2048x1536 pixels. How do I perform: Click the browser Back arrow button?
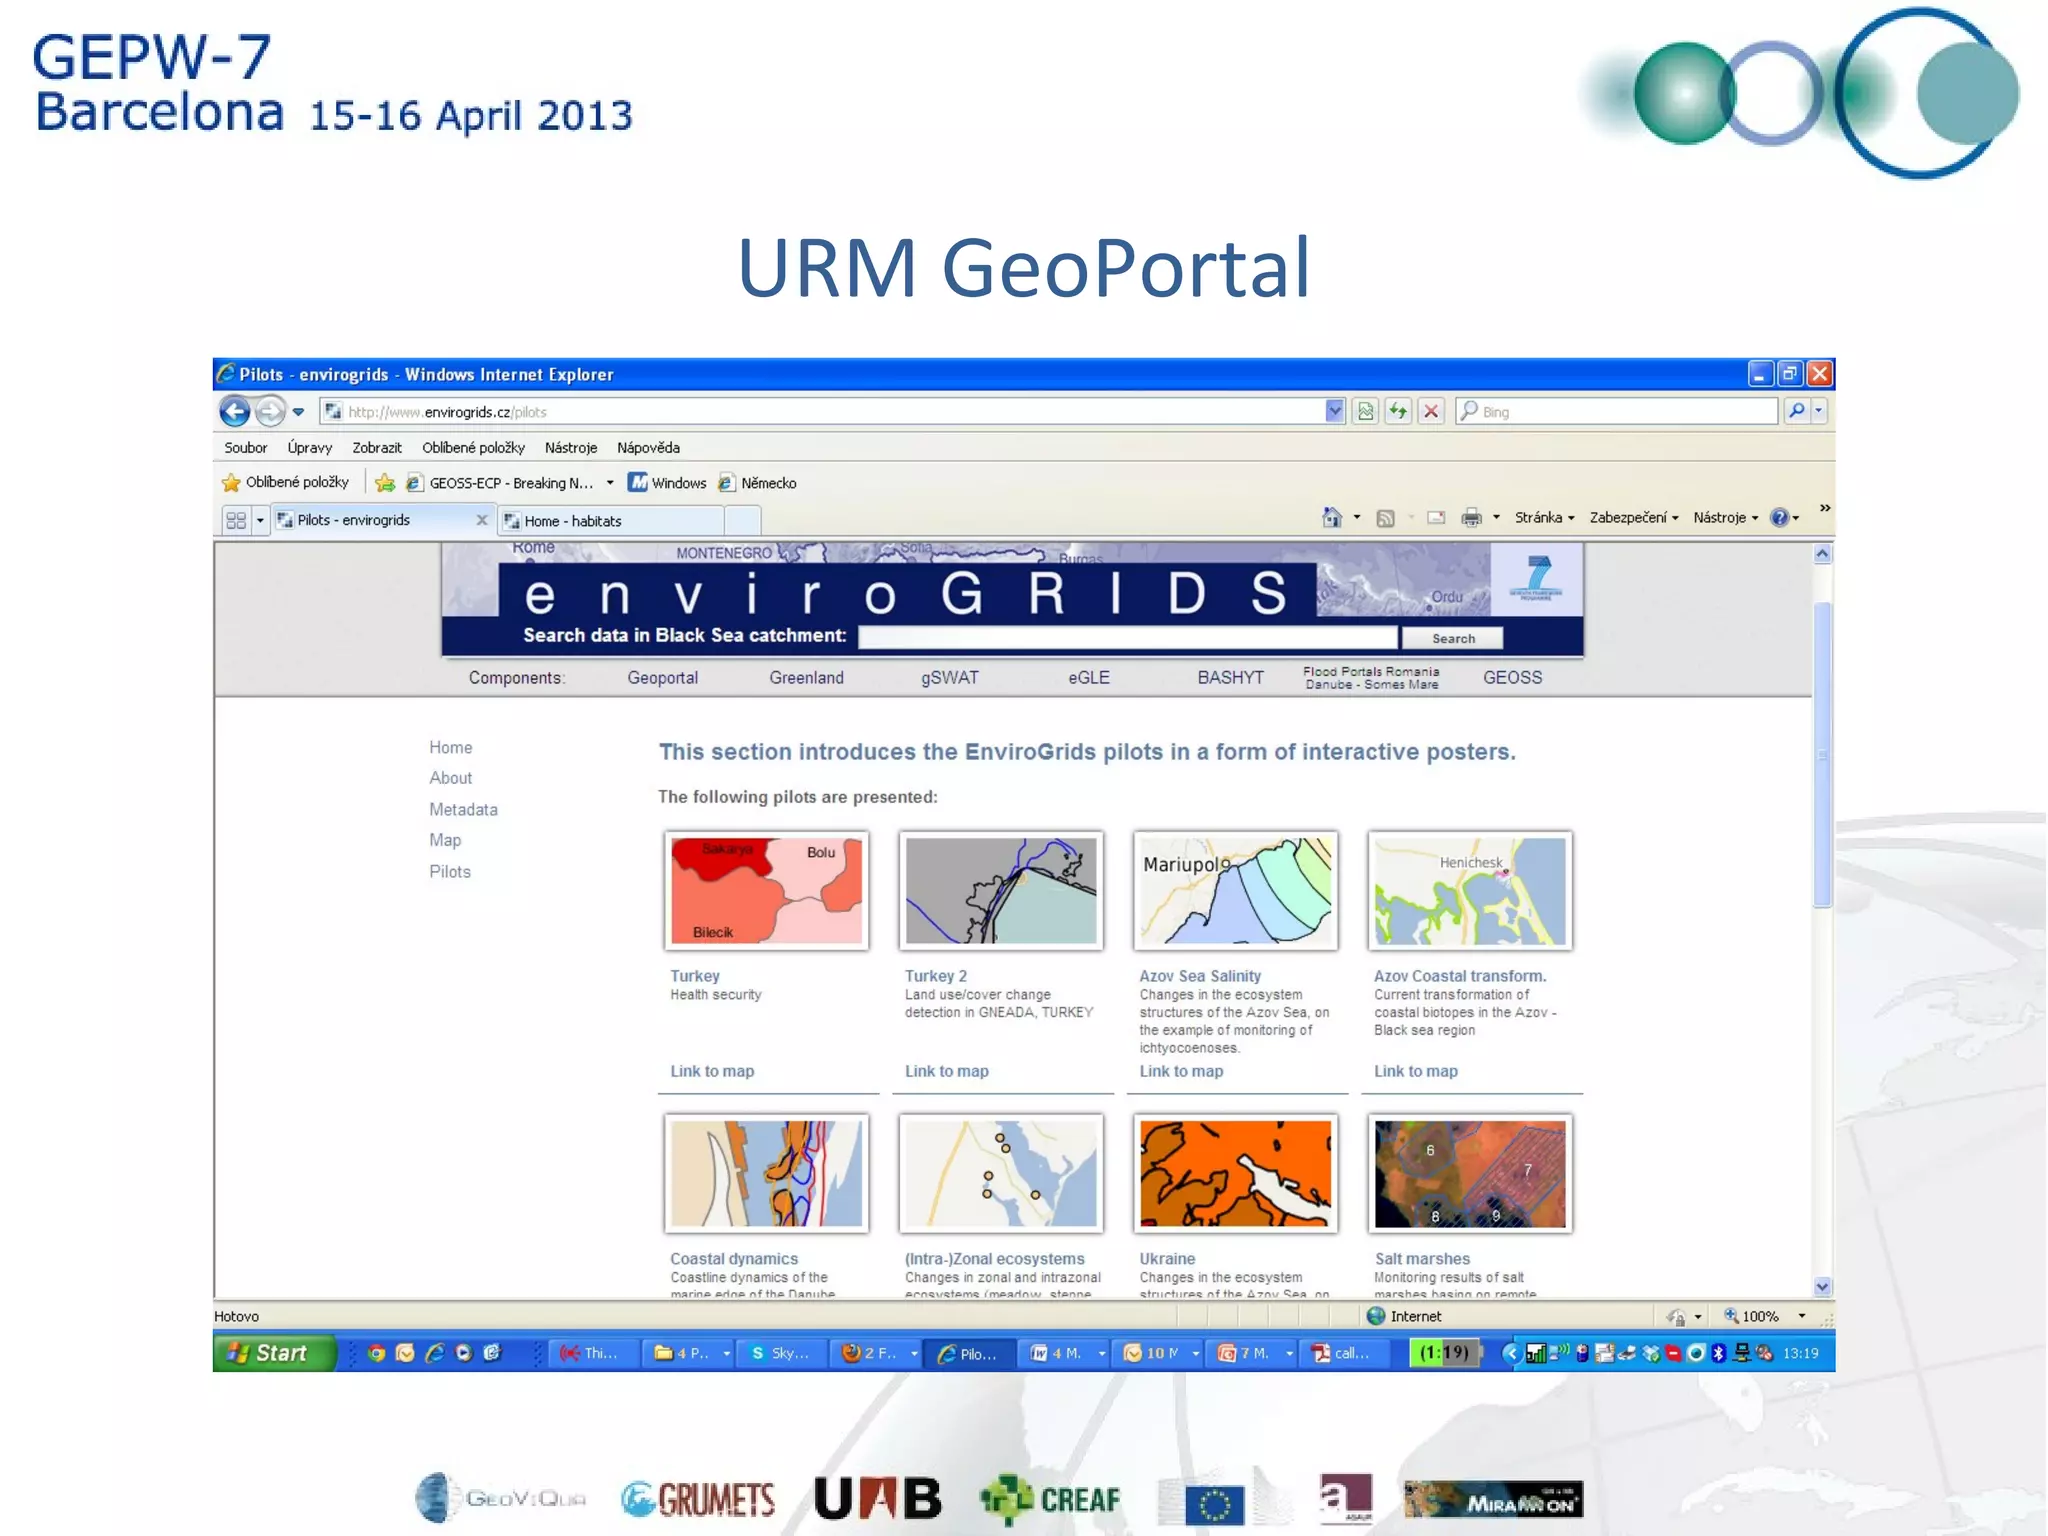(235, 411)
